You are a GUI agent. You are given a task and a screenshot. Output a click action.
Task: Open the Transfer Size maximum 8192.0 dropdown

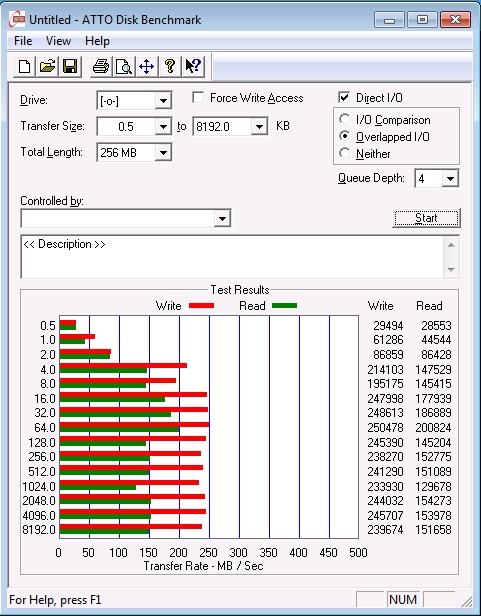click(259, 126)
